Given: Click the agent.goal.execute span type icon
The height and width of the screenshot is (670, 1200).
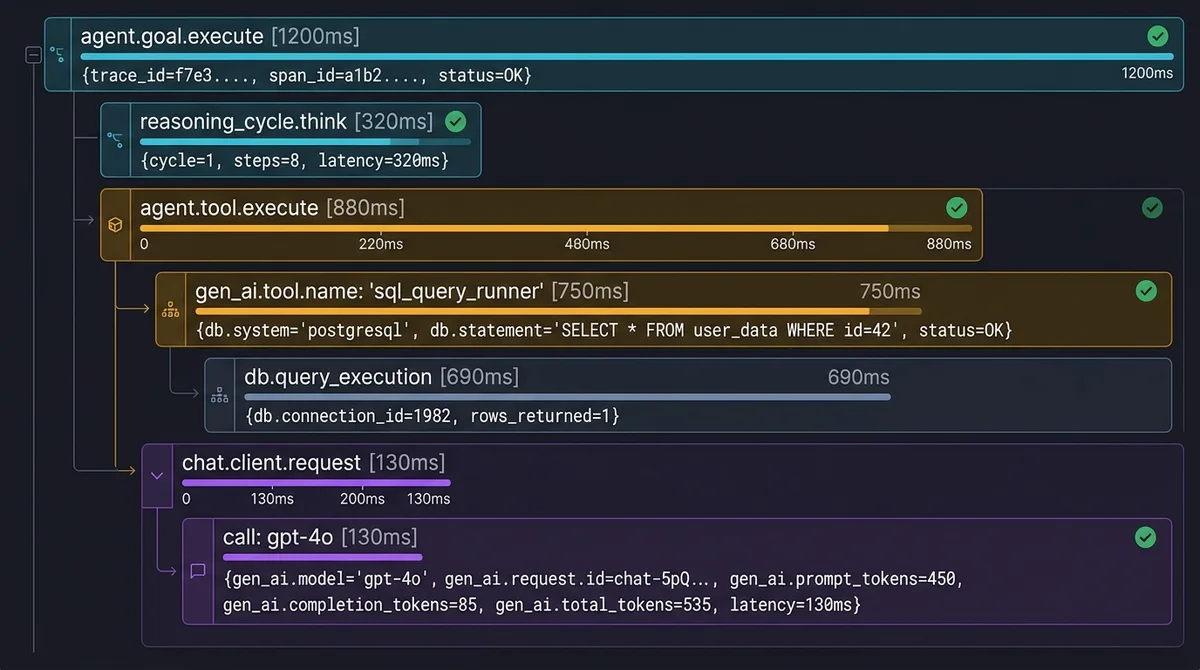Looking at the screenshot, I should (58, 55).
